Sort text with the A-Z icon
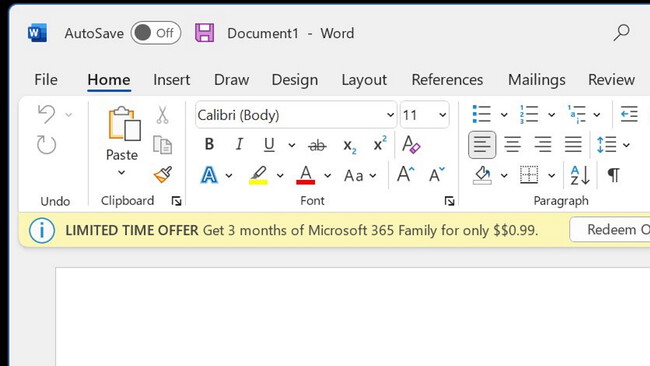650x366 pixels. click(580, 175)
